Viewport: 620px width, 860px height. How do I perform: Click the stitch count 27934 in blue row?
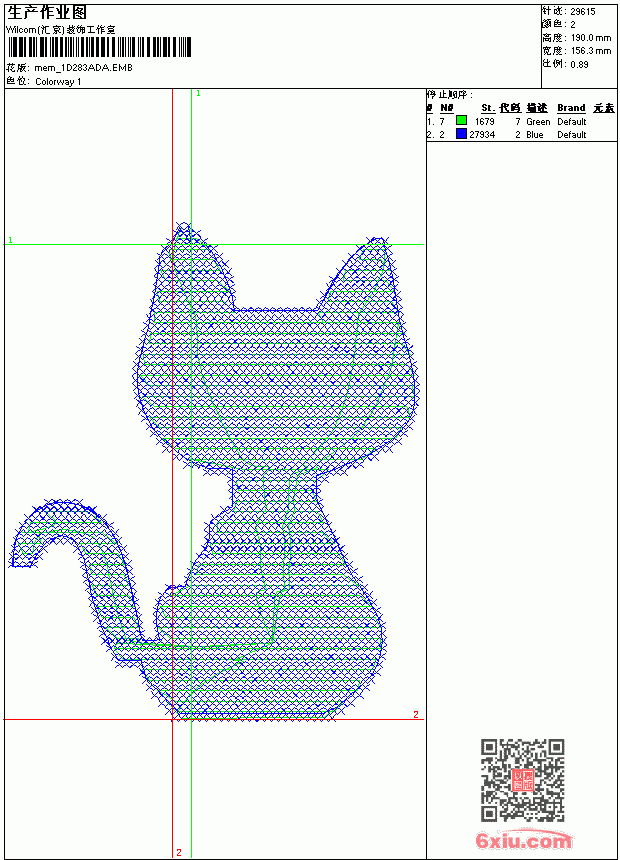482,135
